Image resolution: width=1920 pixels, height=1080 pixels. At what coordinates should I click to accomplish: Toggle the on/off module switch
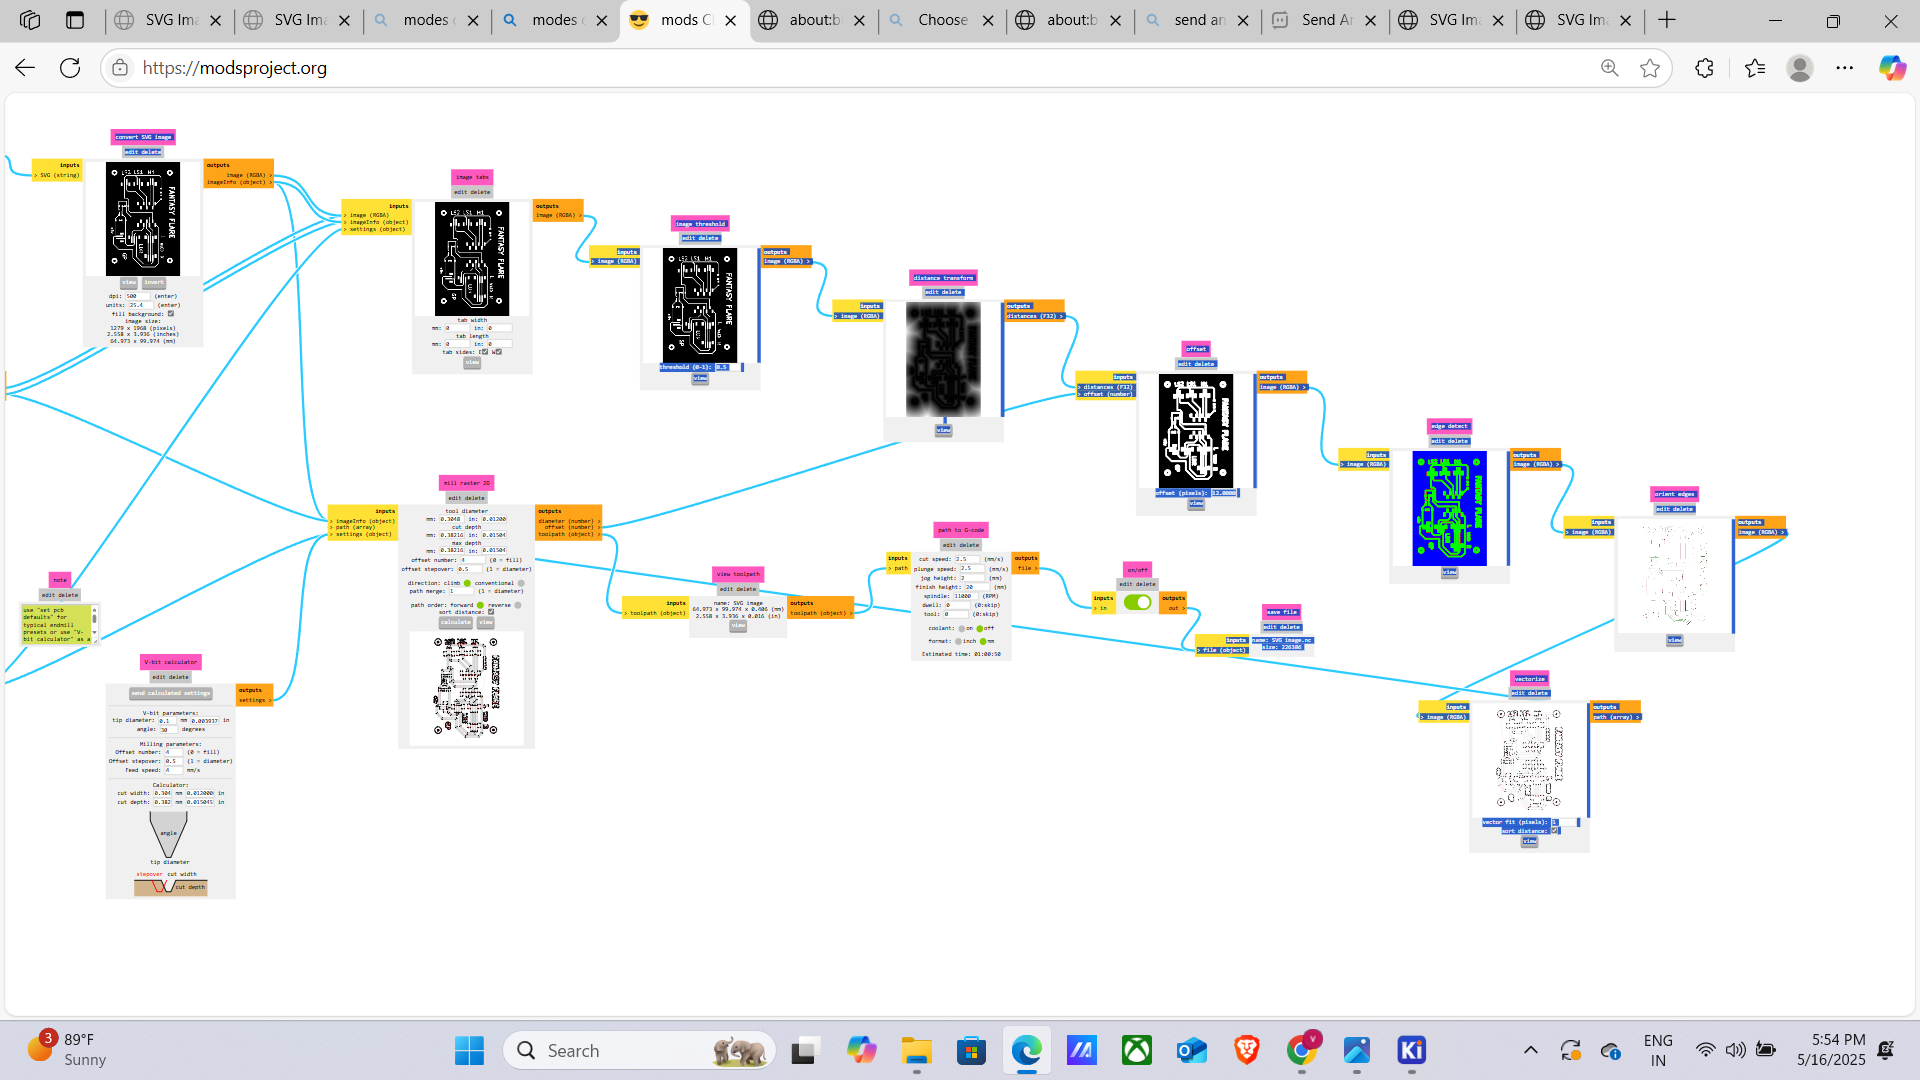tap(1137, 602)
